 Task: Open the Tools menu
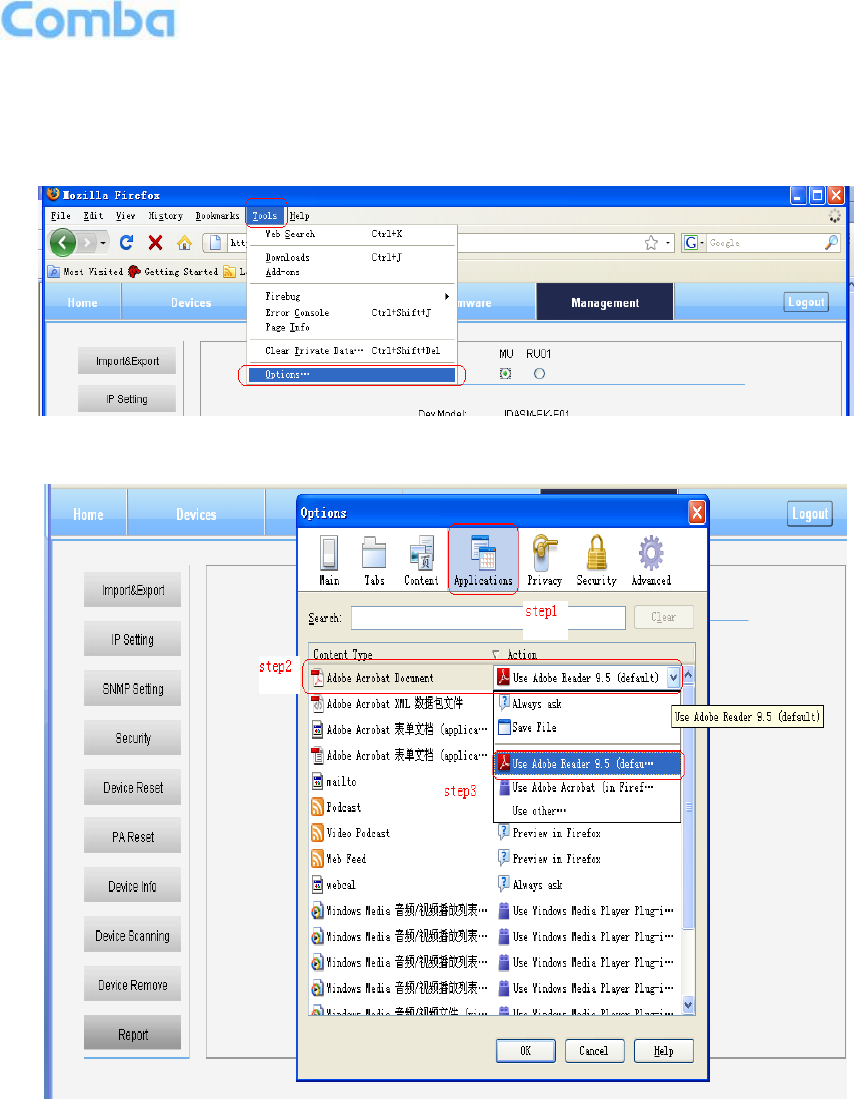tap(266, 216)
